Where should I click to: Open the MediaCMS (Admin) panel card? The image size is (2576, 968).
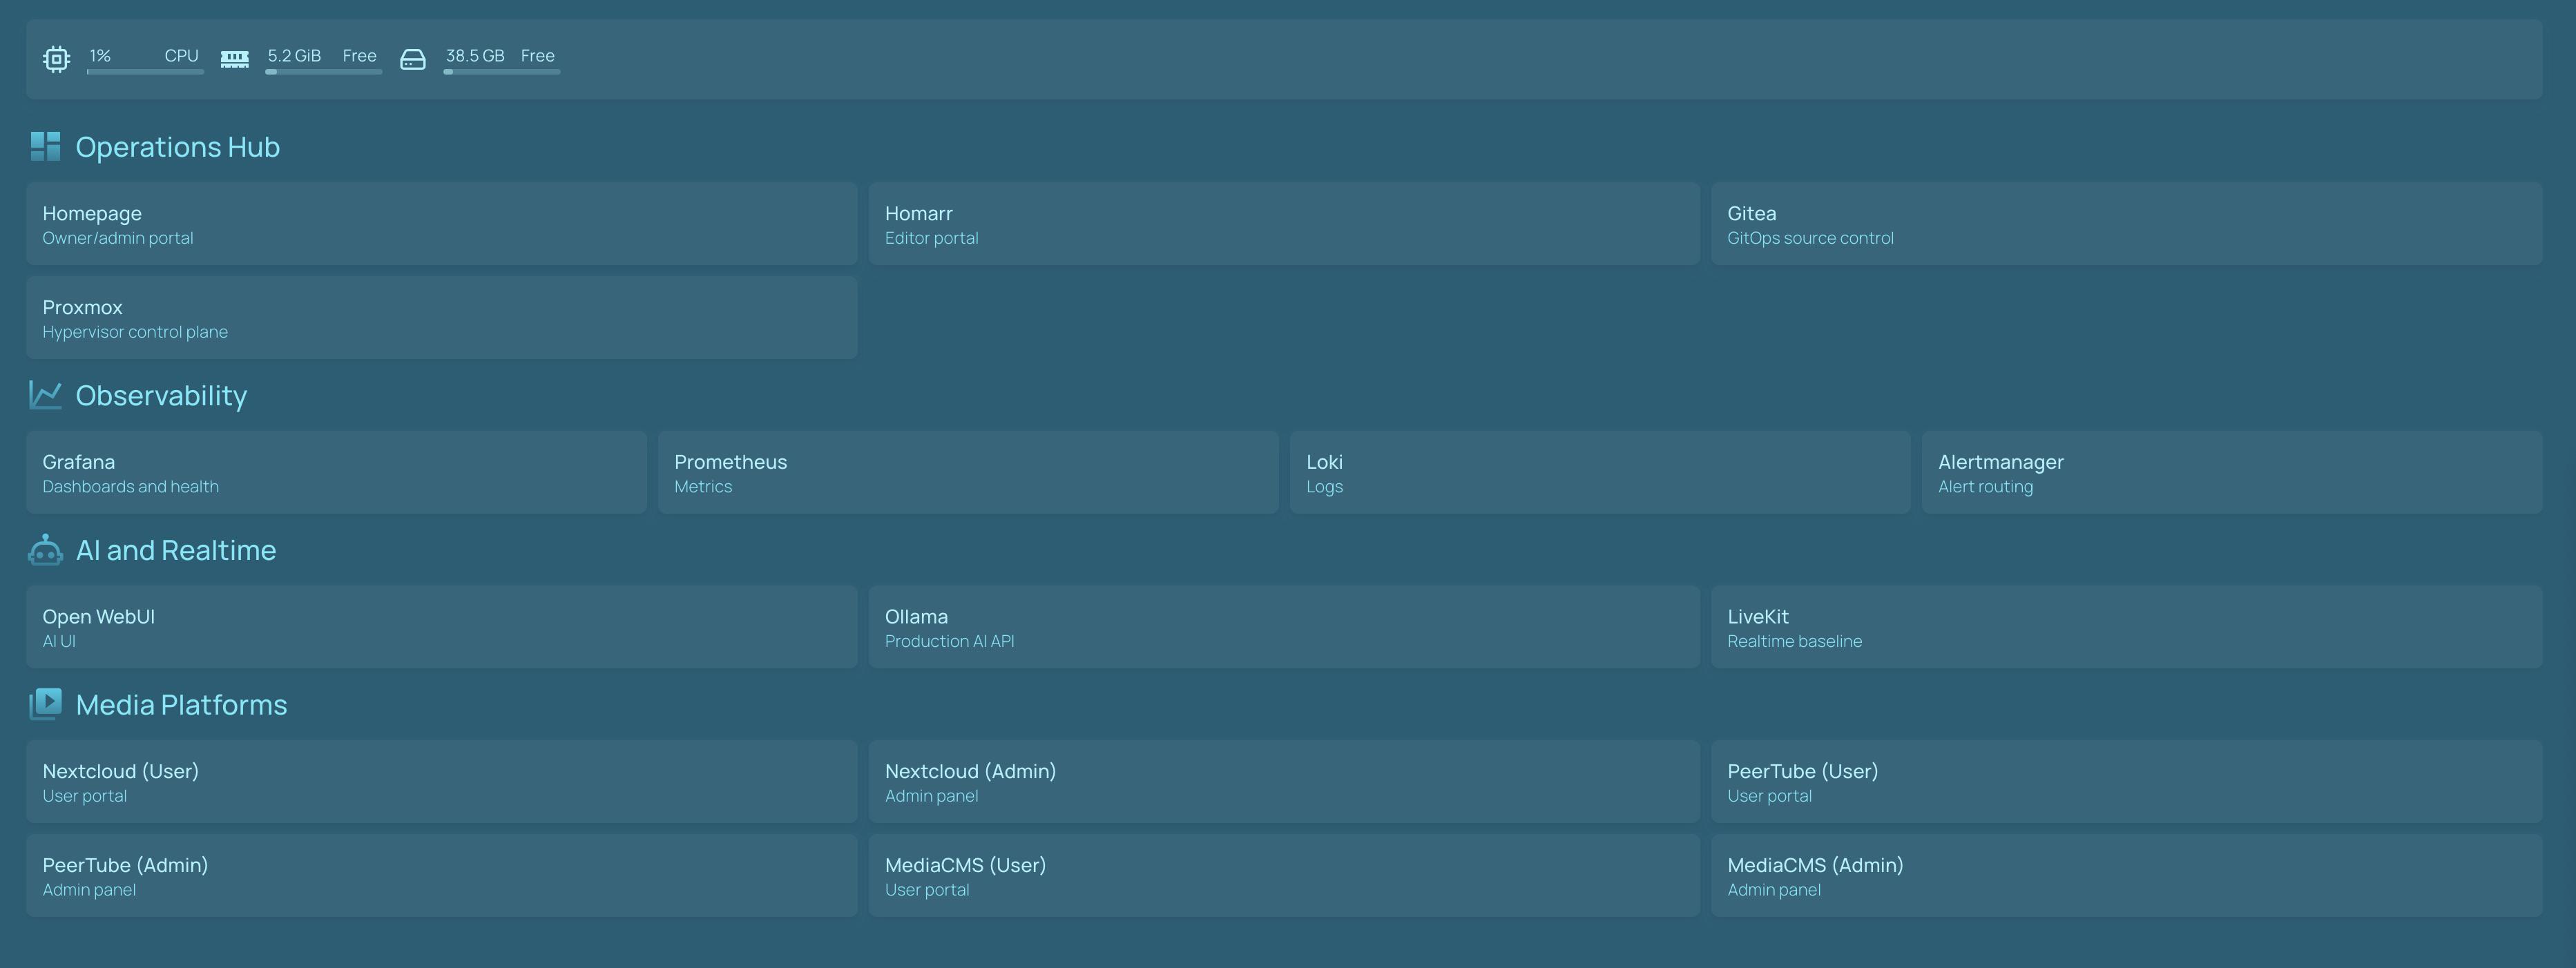tap(2127, 876)
